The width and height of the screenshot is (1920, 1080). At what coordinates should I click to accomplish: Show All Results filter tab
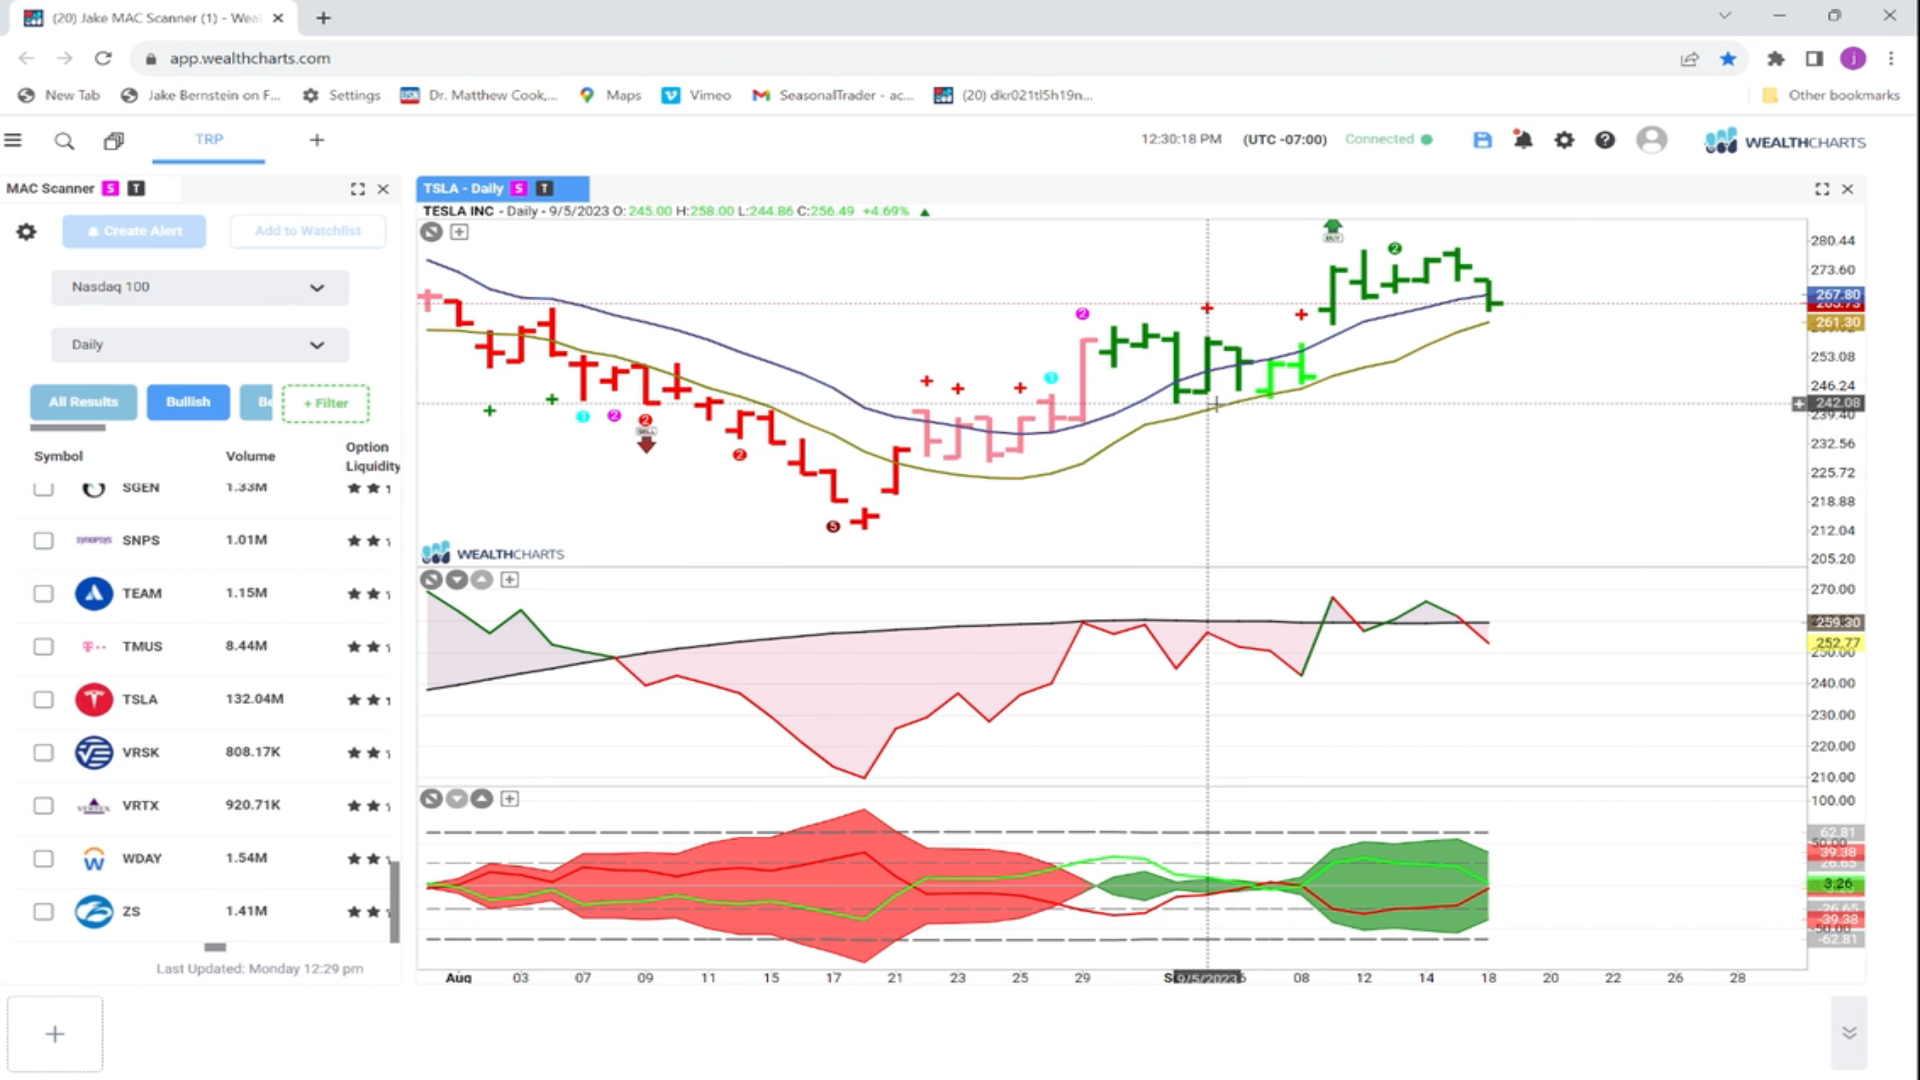84,402
